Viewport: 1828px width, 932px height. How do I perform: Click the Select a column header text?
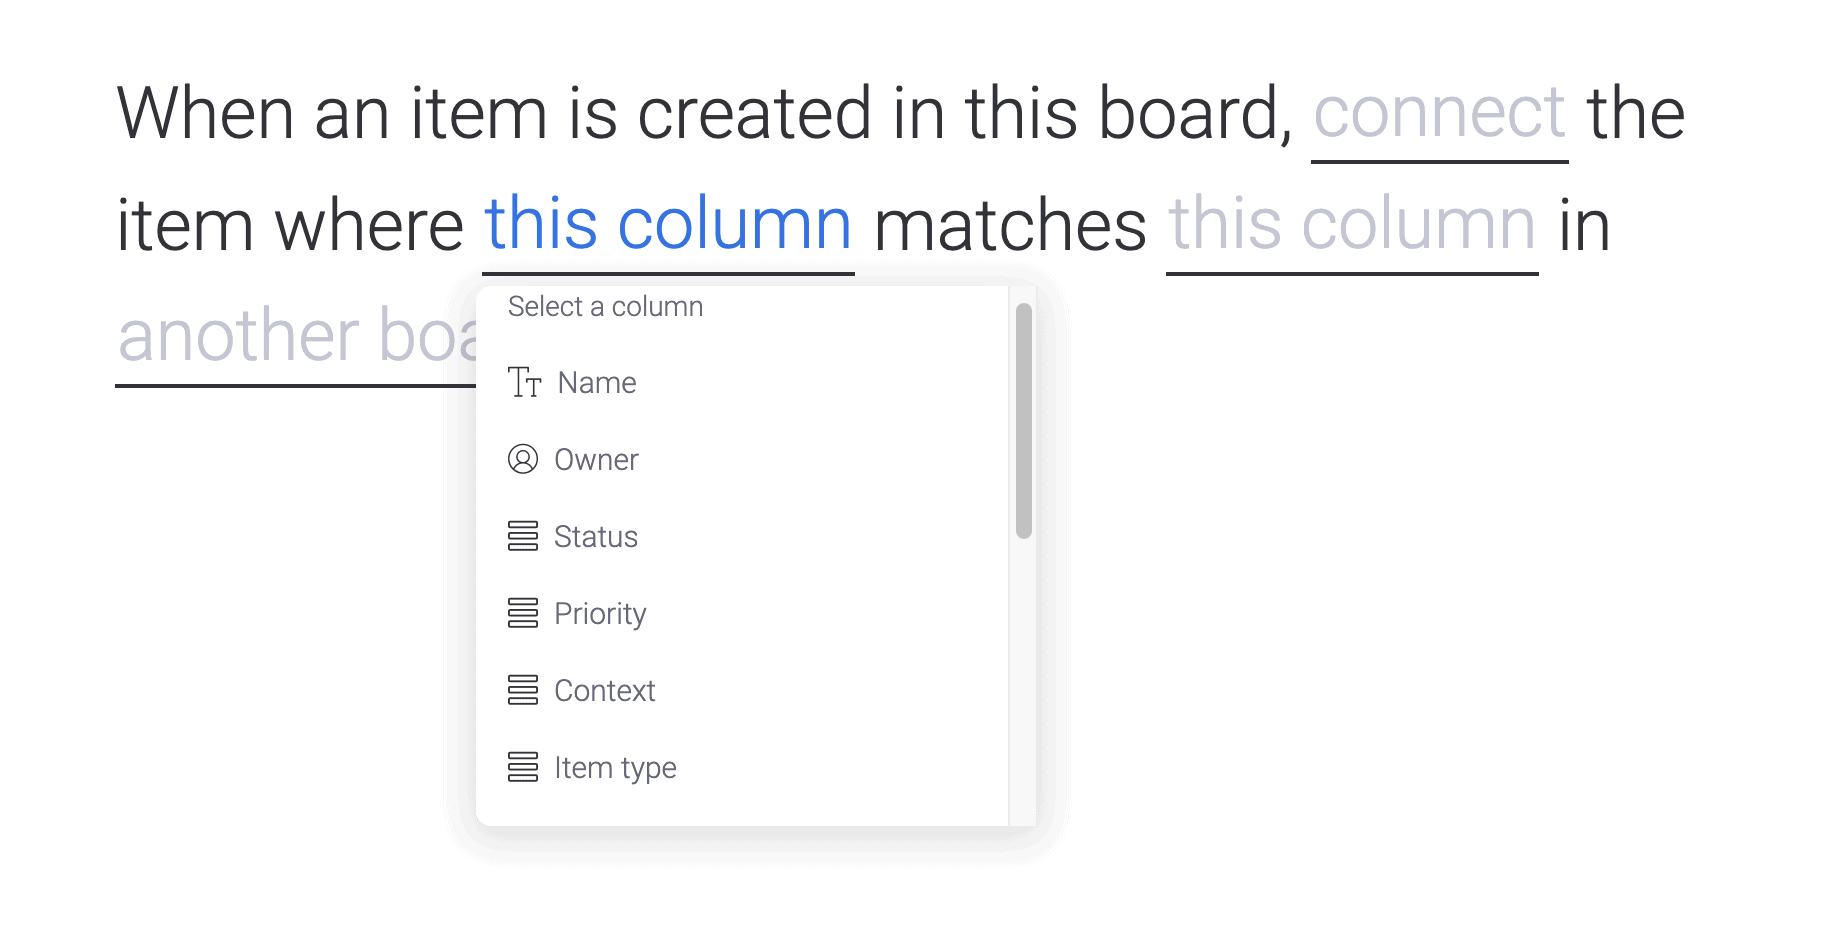606,306
